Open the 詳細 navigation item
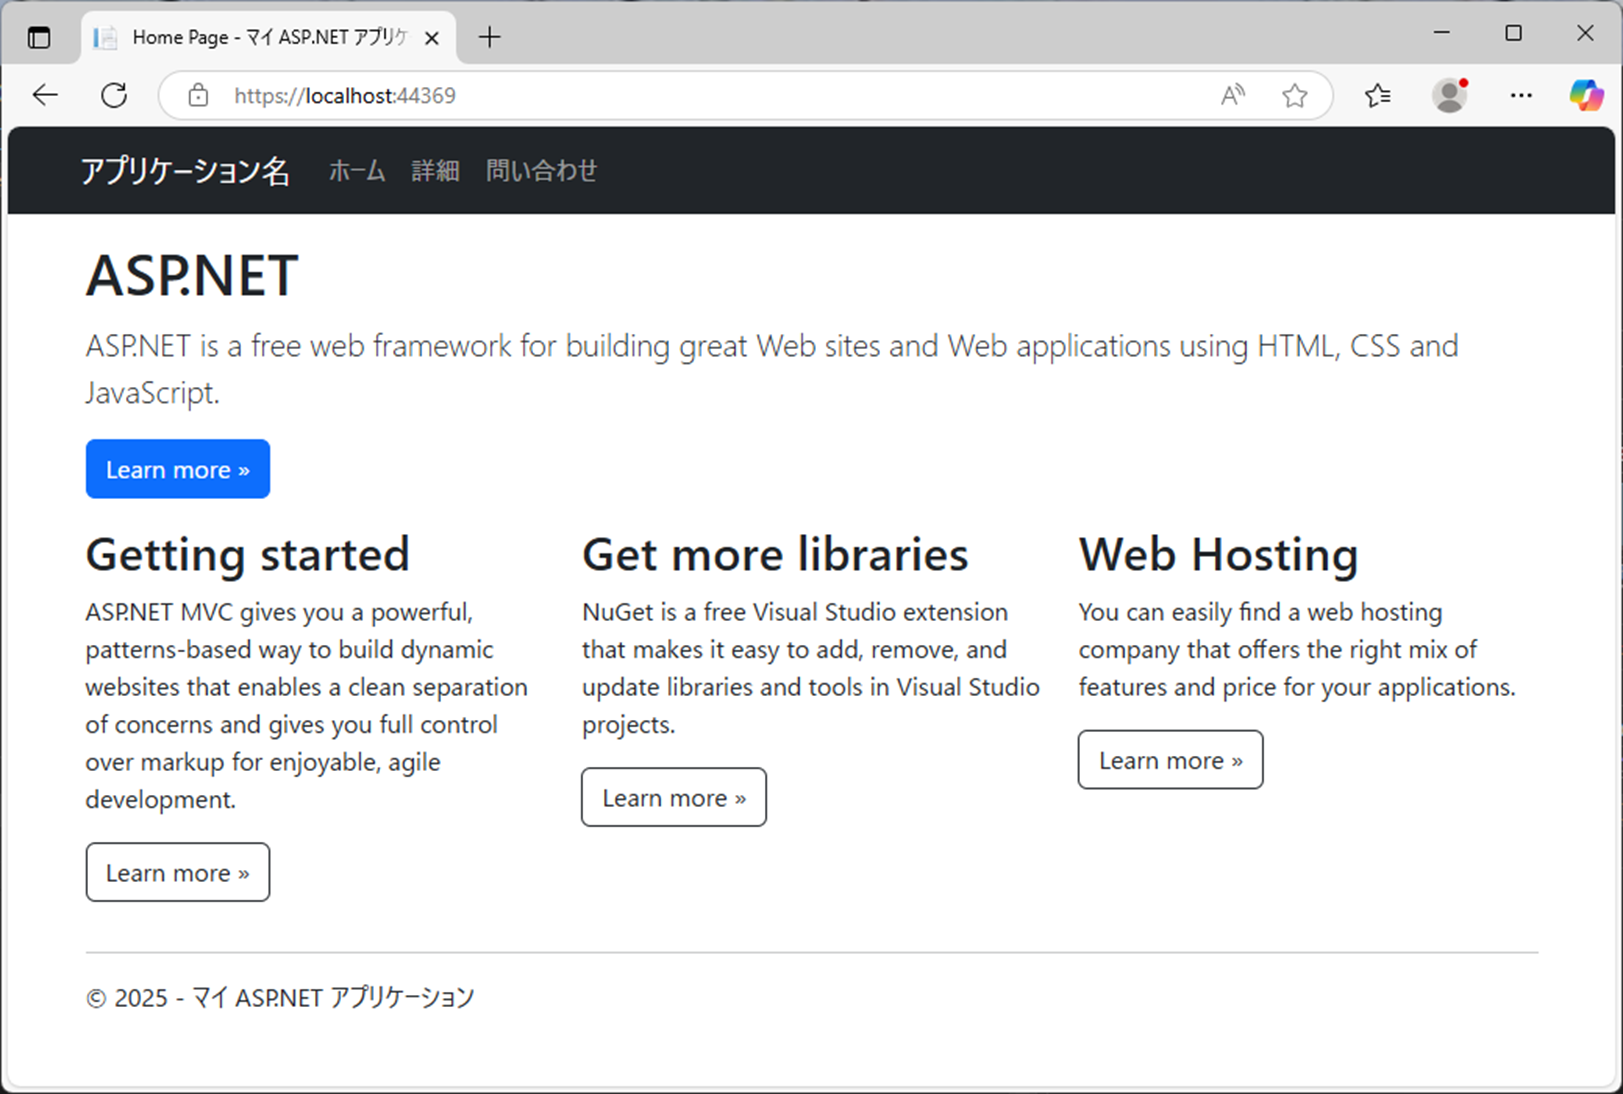Screen dimensions: 1623x1094 (434, 170)
